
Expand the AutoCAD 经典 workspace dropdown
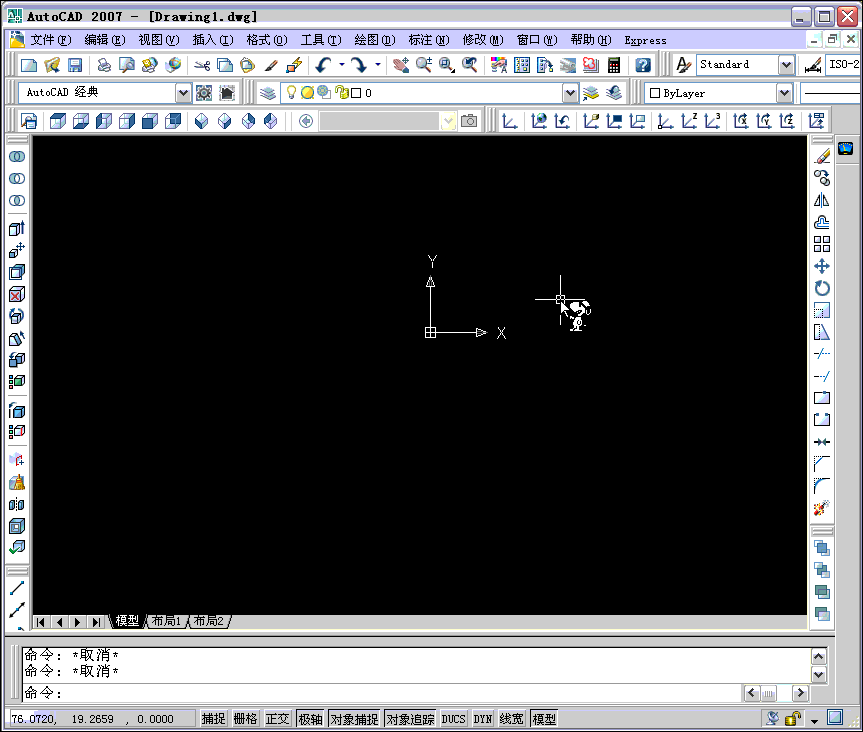(x=183, y=93)
